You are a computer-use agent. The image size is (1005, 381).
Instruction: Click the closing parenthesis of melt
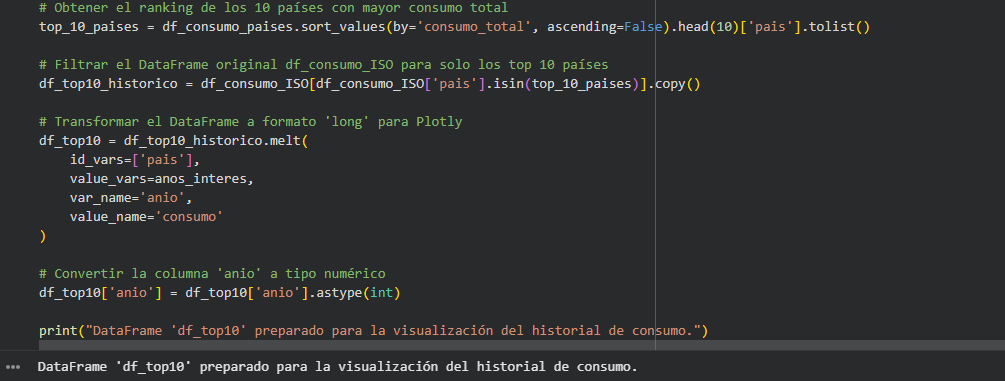click(43, 235)
